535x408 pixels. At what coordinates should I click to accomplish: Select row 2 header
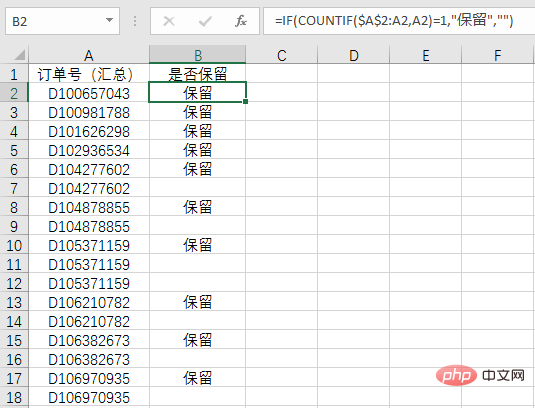click(14, 92)
